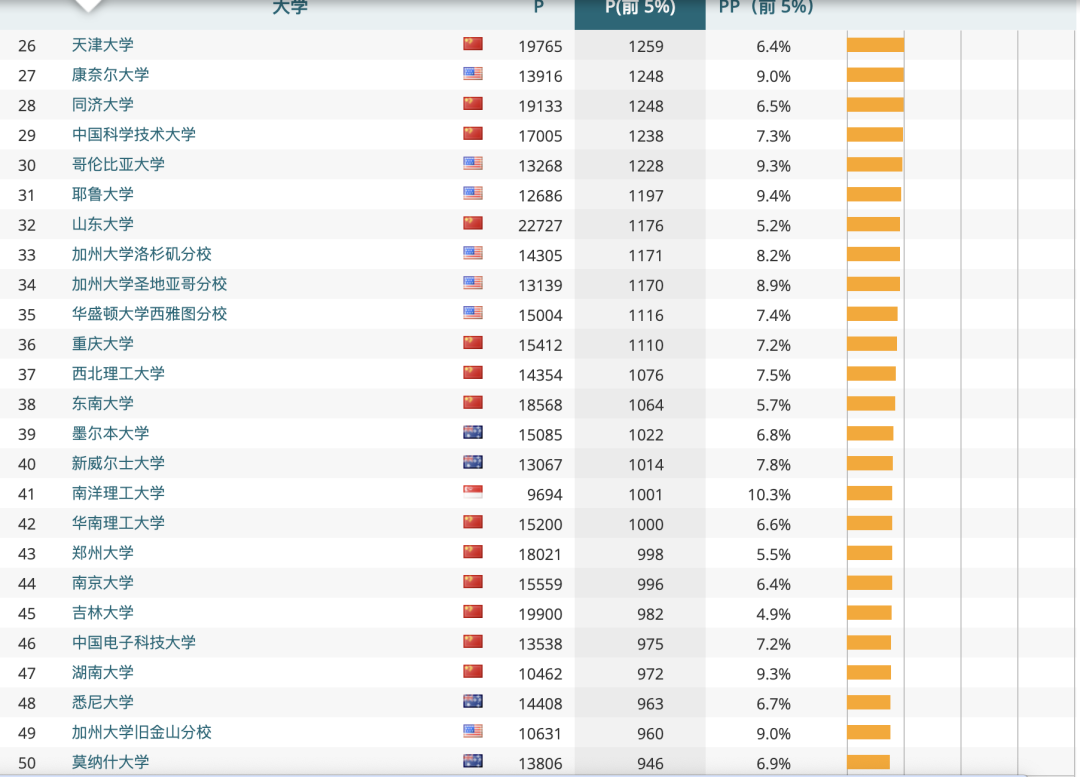This screenshot has height=777, width=1080.
Task: Click the Singapore flag in 南洋理工大学 row
Action: (x=473, y=492)
